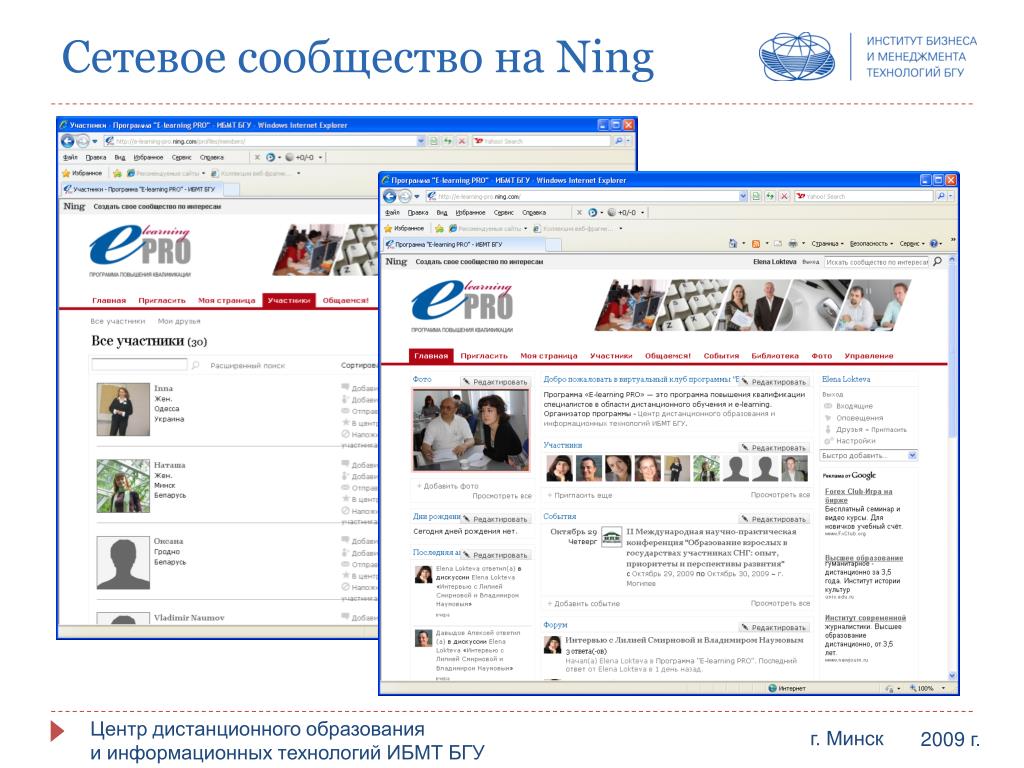Click member search field in Участники window
Screen dimensions: 1024x768
click(140, 365)
